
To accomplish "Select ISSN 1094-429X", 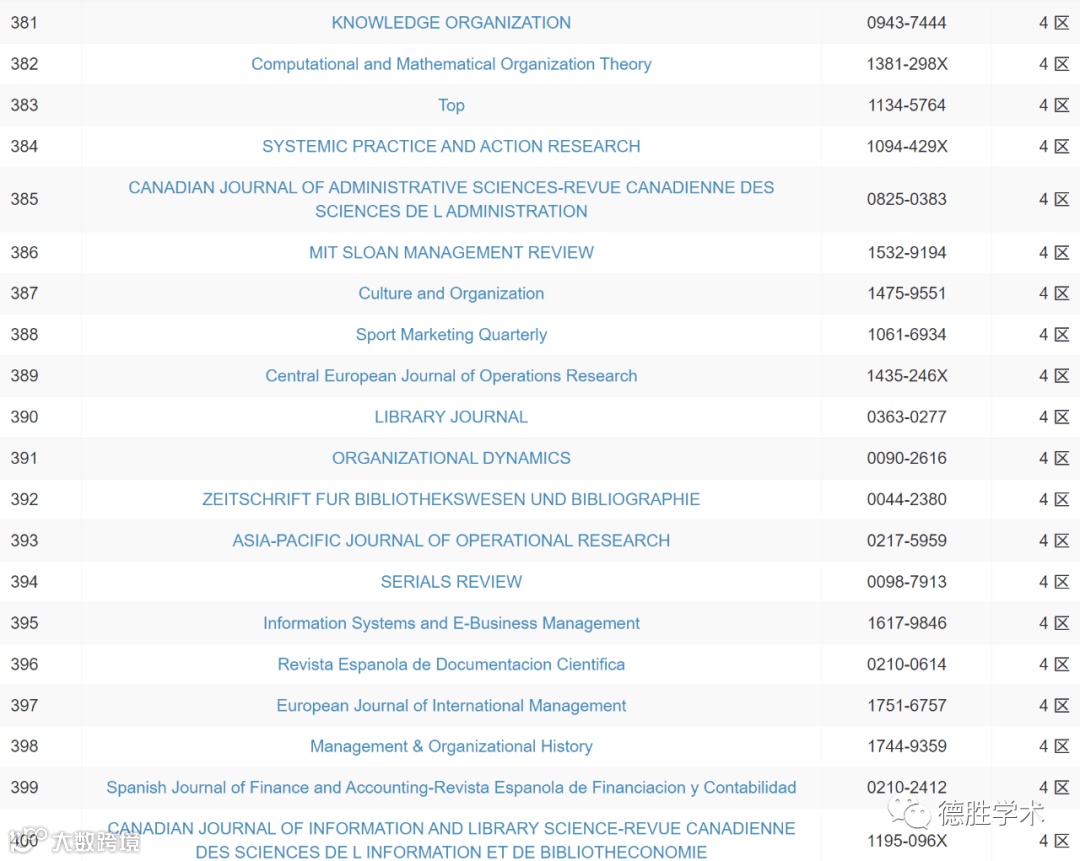I will point(906,146).
